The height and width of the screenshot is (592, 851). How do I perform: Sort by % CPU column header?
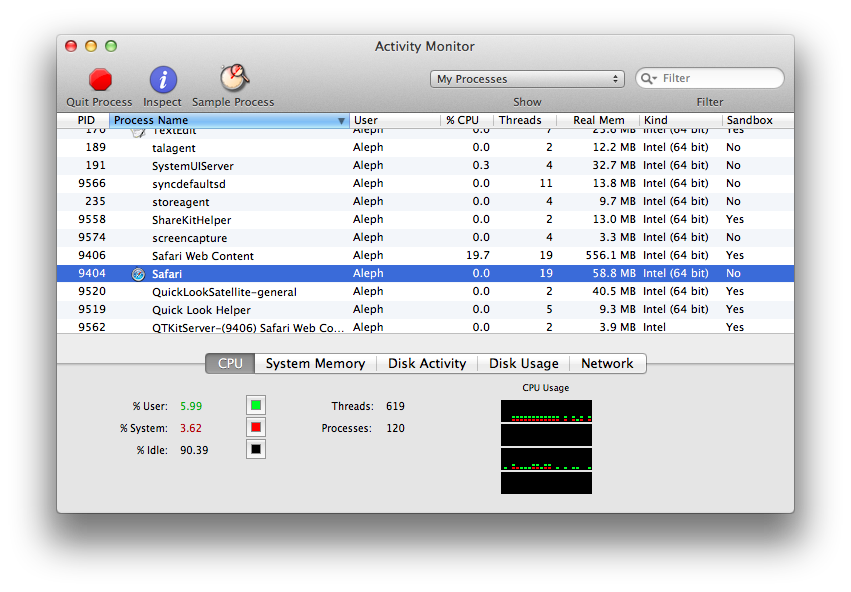tap(466, 120)
